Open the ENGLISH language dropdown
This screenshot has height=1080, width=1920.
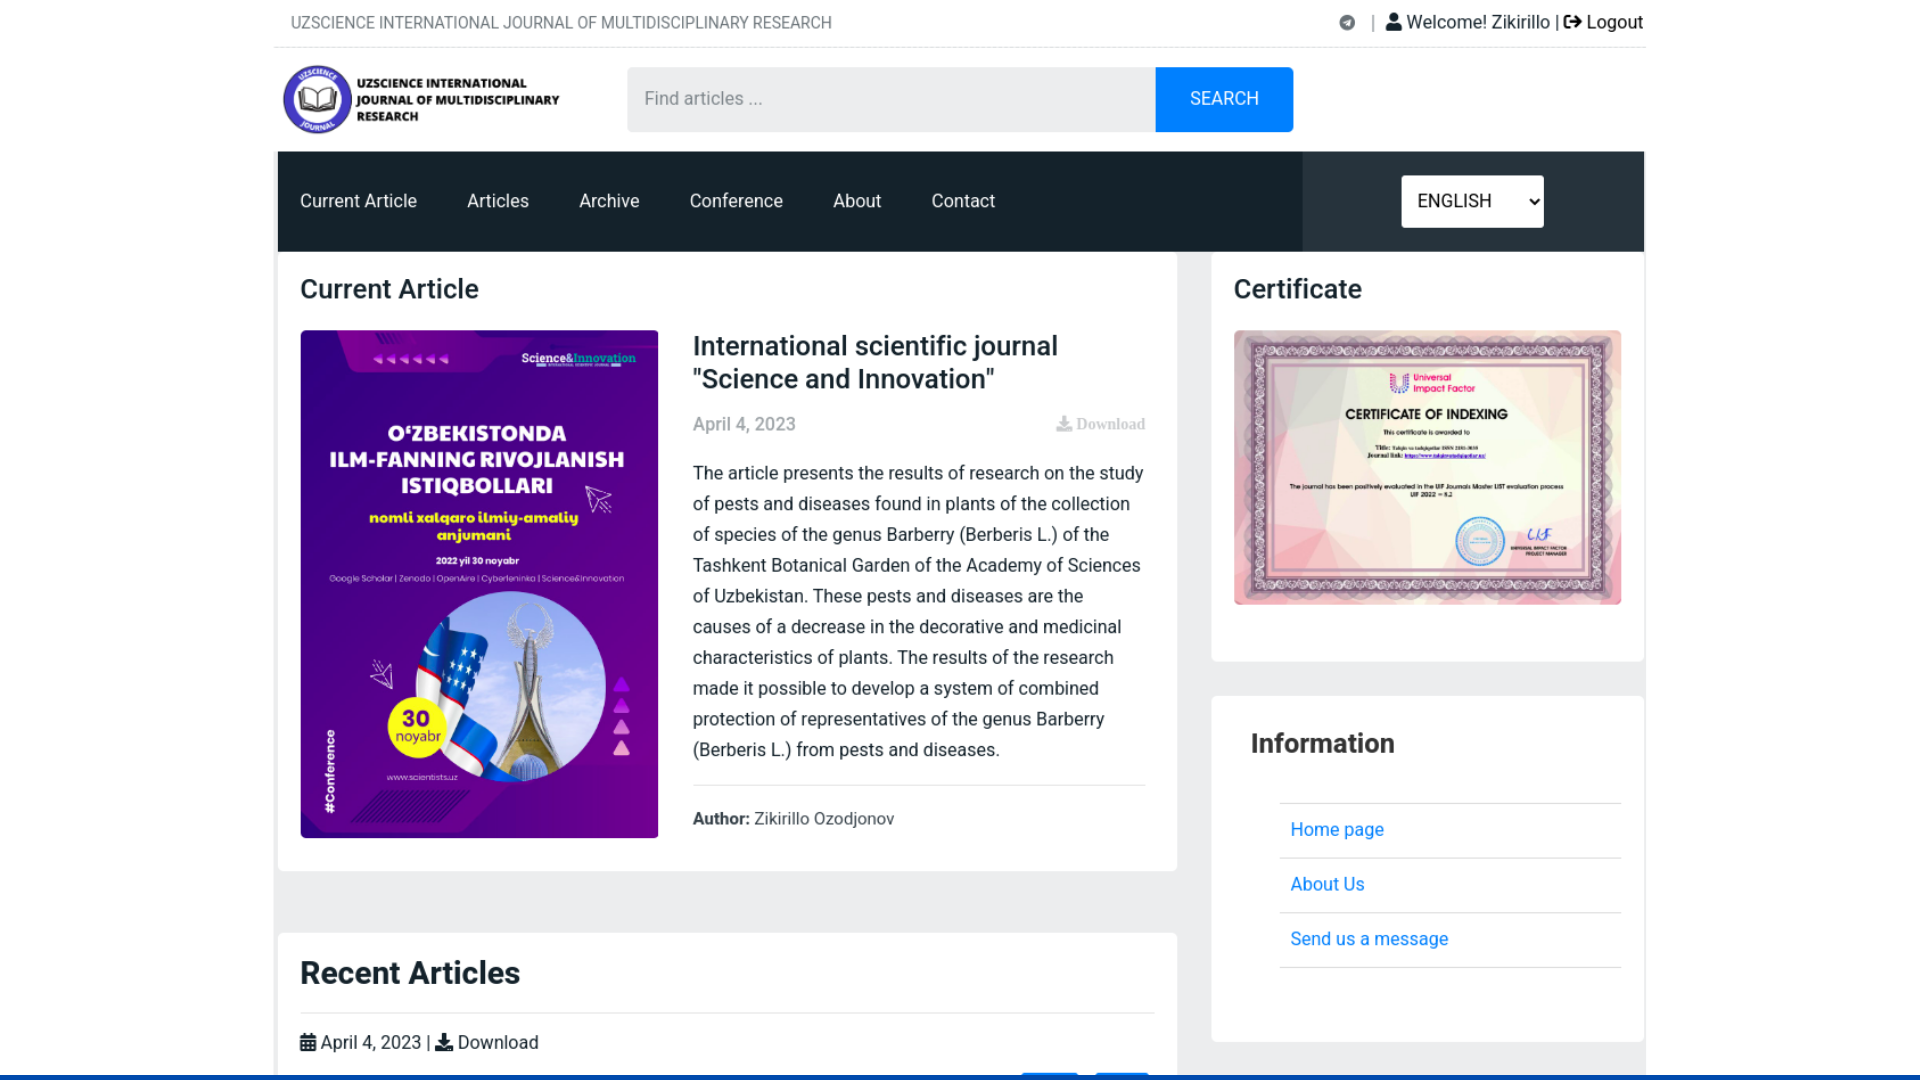[1472, 201]
